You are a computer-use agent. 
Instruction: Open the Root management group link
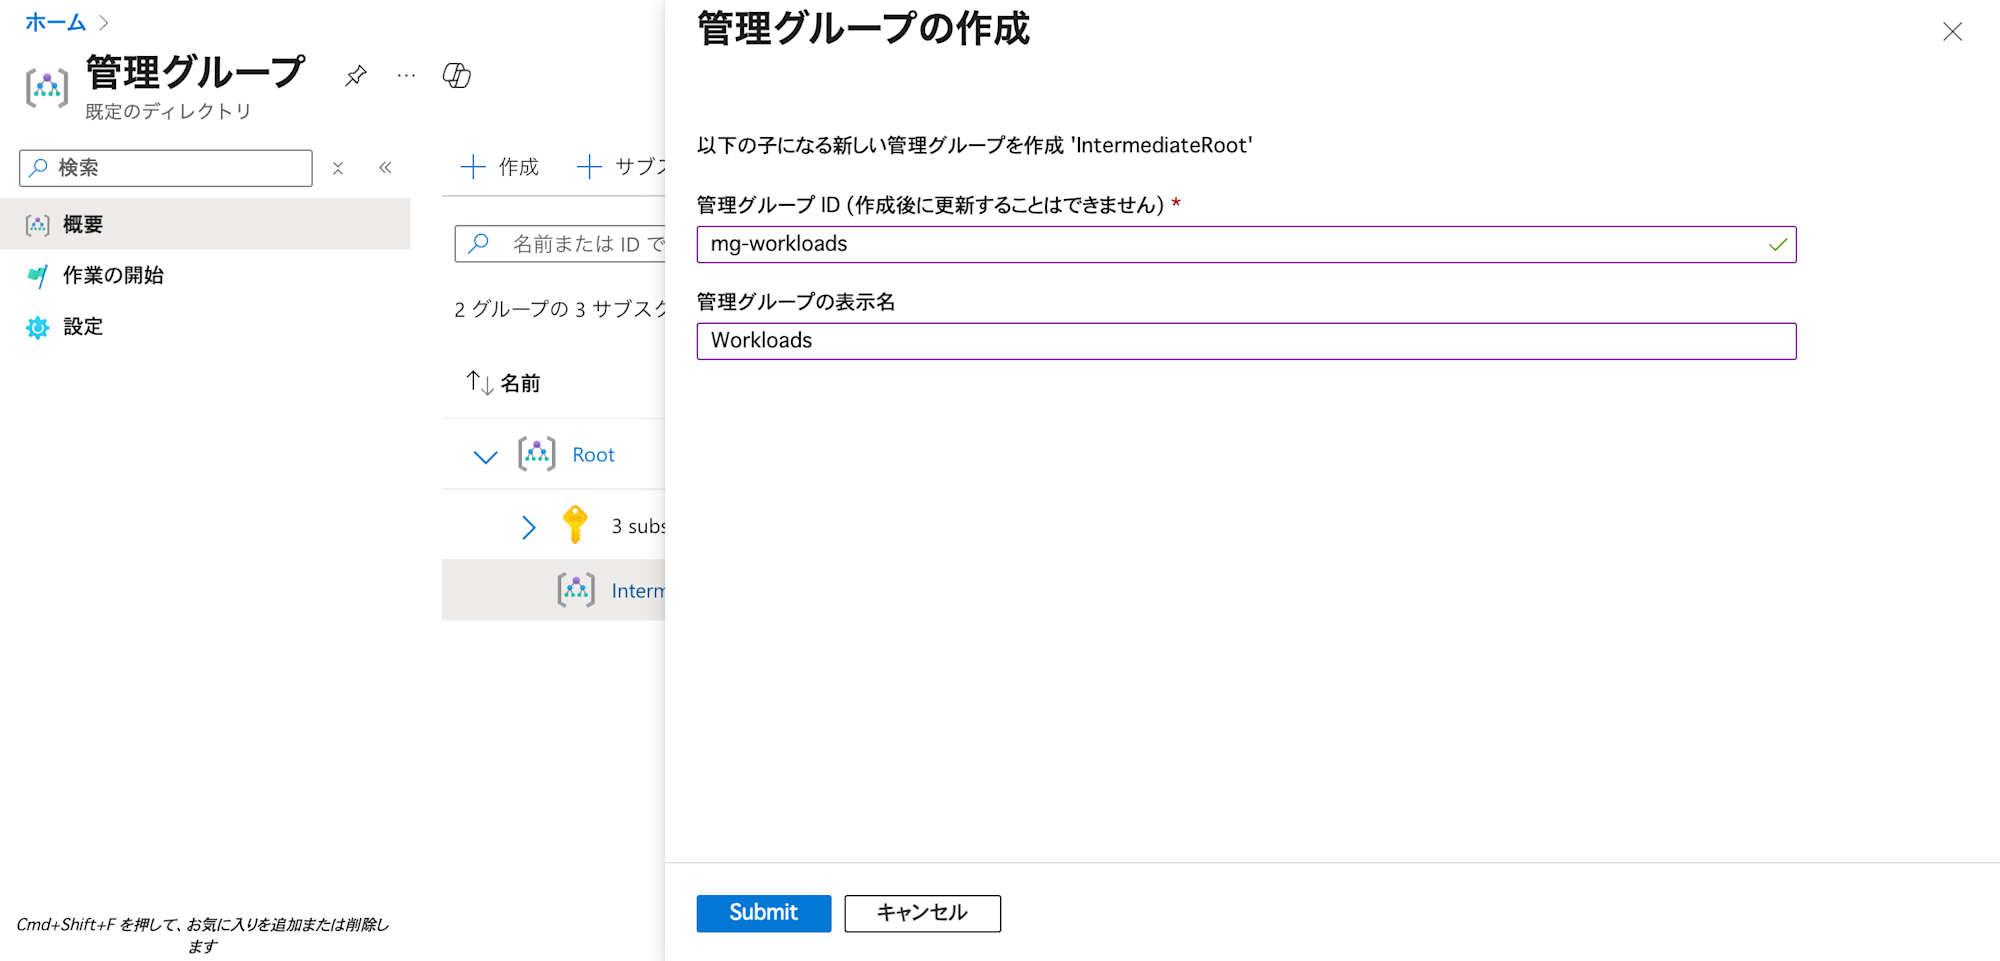[593, 455]
